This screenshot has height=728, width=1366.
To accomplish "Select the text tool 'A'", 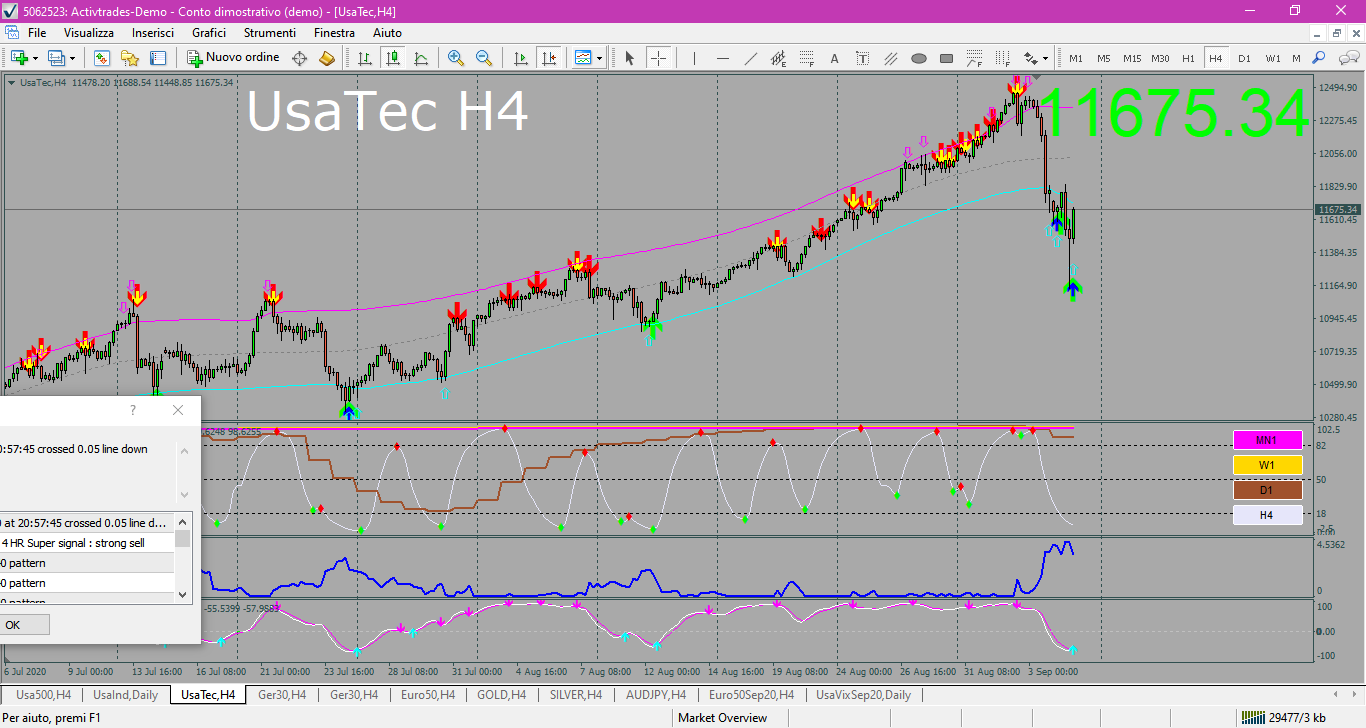I will click(835, 58).
